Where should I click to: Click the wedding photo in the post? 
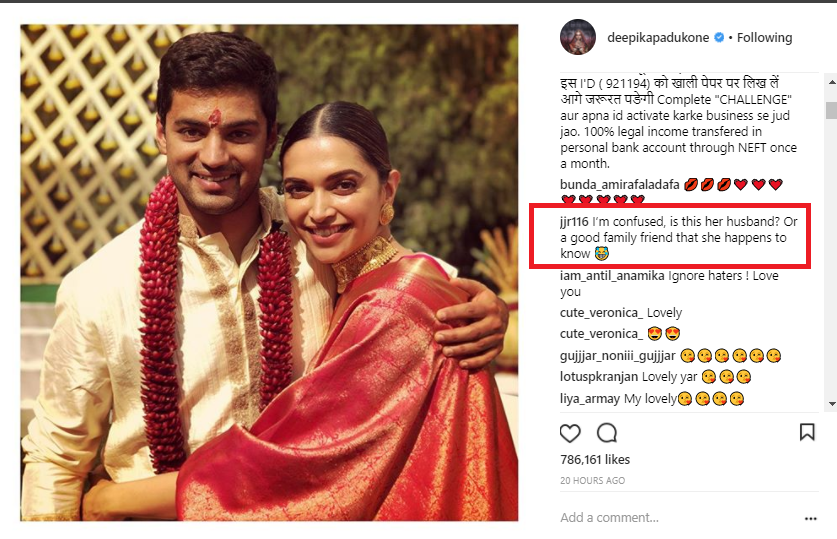[269, 272]
